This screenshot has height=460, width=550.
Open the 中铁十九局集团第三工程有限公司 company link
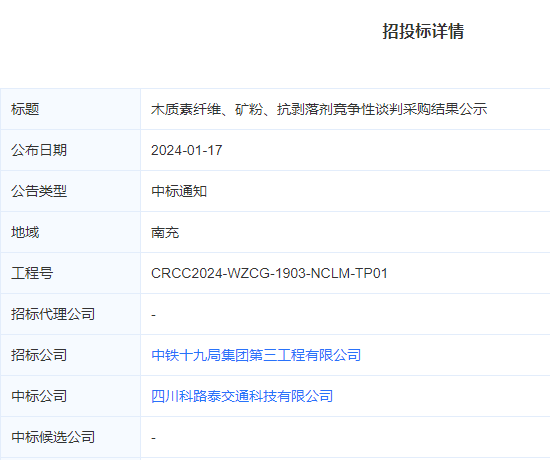(x=256, y=355)
